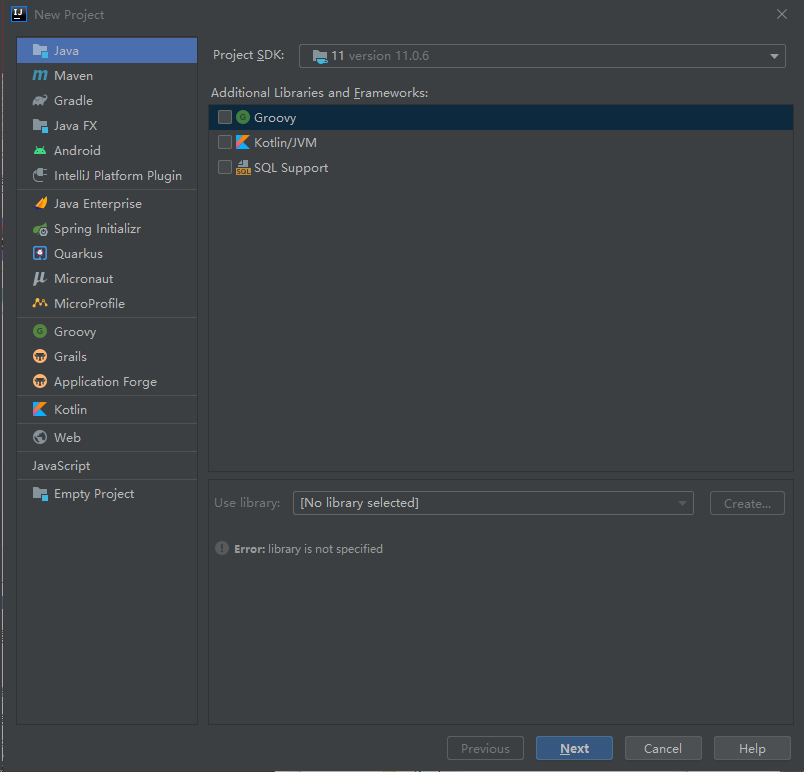Click the Cancel button
The image size is (804, 772).
click(663, 748)
